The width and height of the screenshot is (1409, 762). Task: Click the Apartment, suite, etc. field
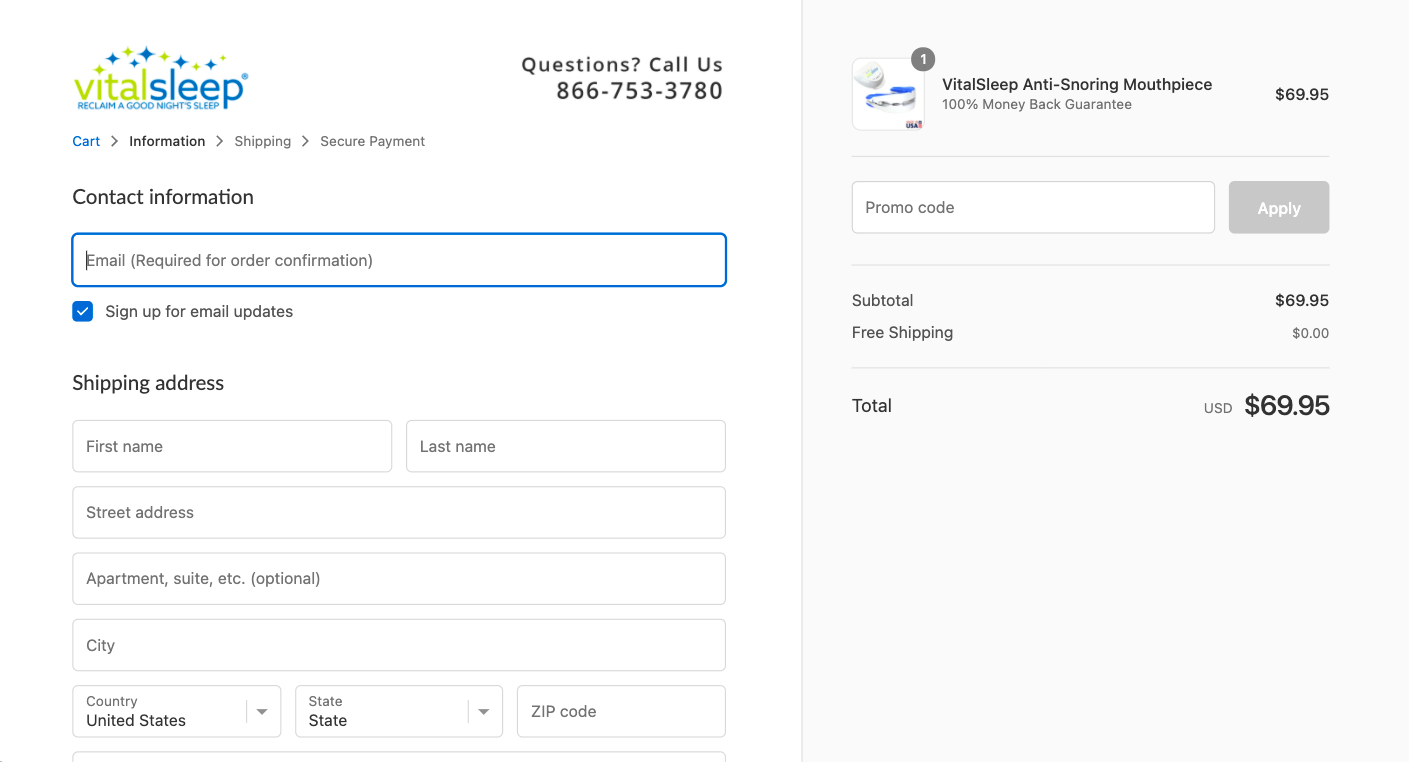[x=399, y=578]
